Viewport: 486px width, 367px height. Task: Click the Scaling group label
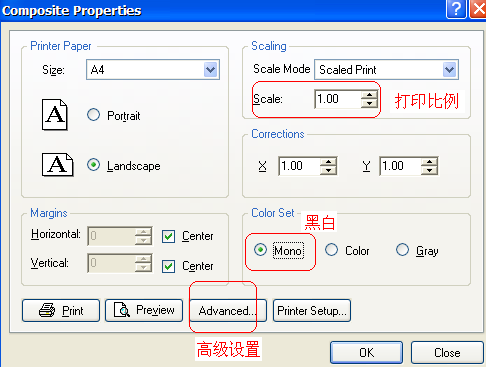(x=269, y=46)
